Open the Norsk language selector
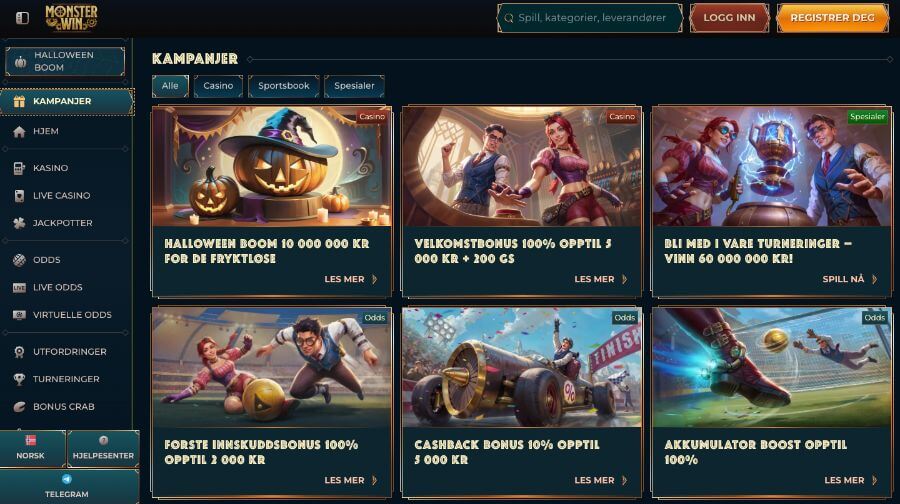 pos(31,448)
